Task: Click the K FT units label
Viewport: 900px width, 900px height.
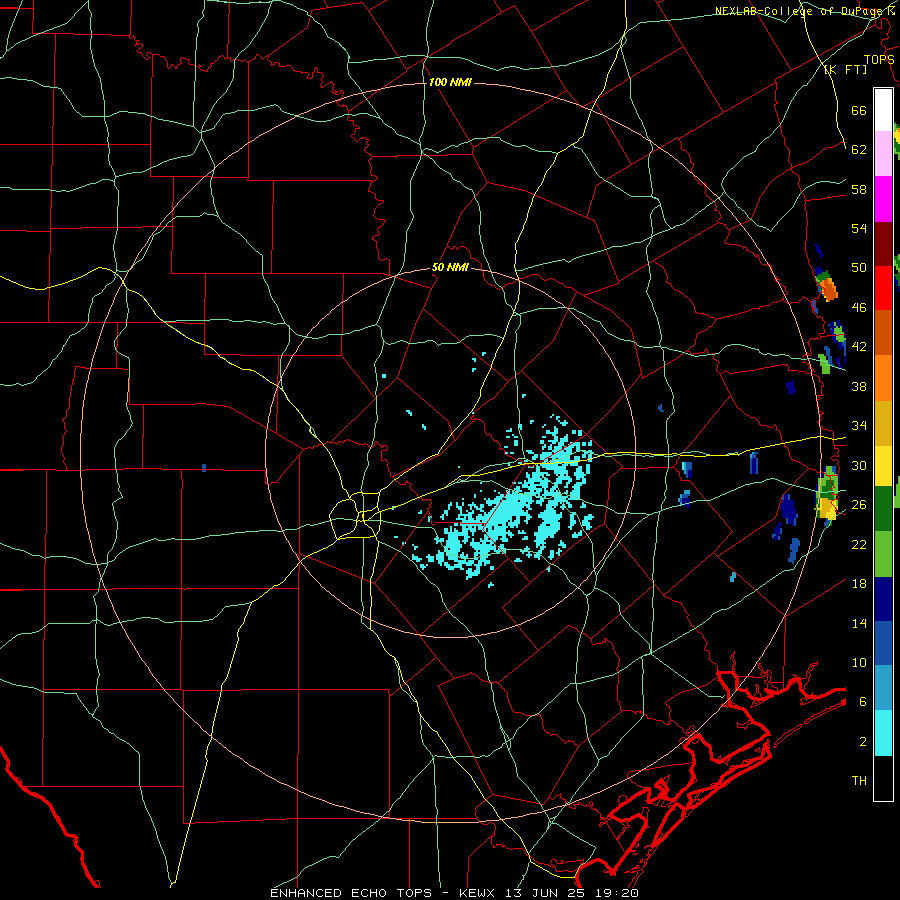Action: tap(845, 69)
